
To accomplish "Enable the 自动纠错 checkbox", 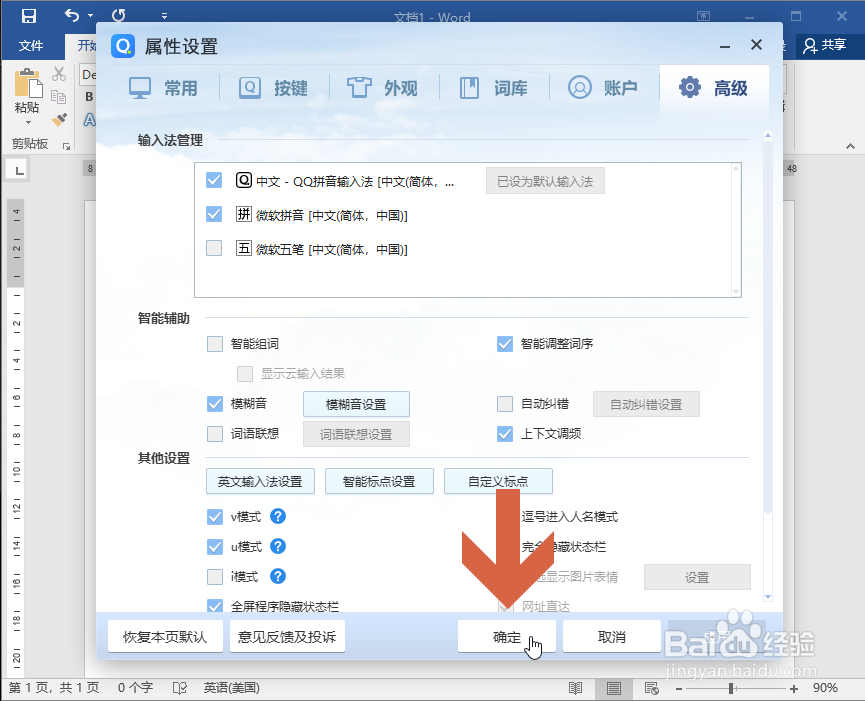I will [x=505, y=404].
